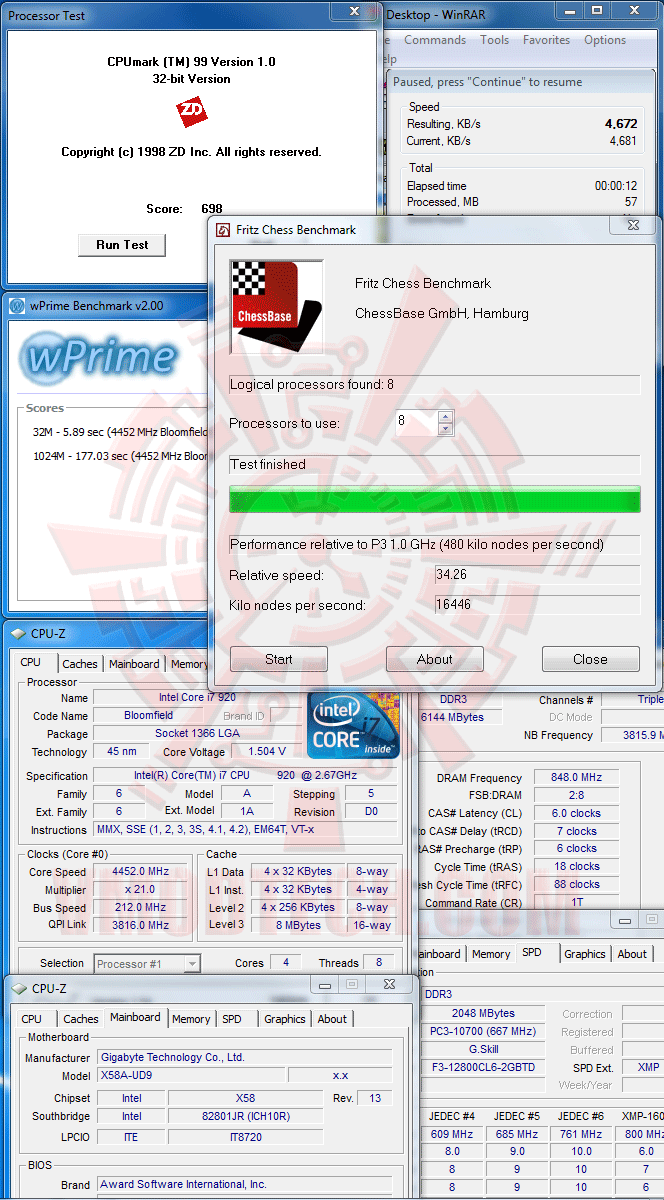Open the WinRAR Tools menu

click(x=494, y=40)
